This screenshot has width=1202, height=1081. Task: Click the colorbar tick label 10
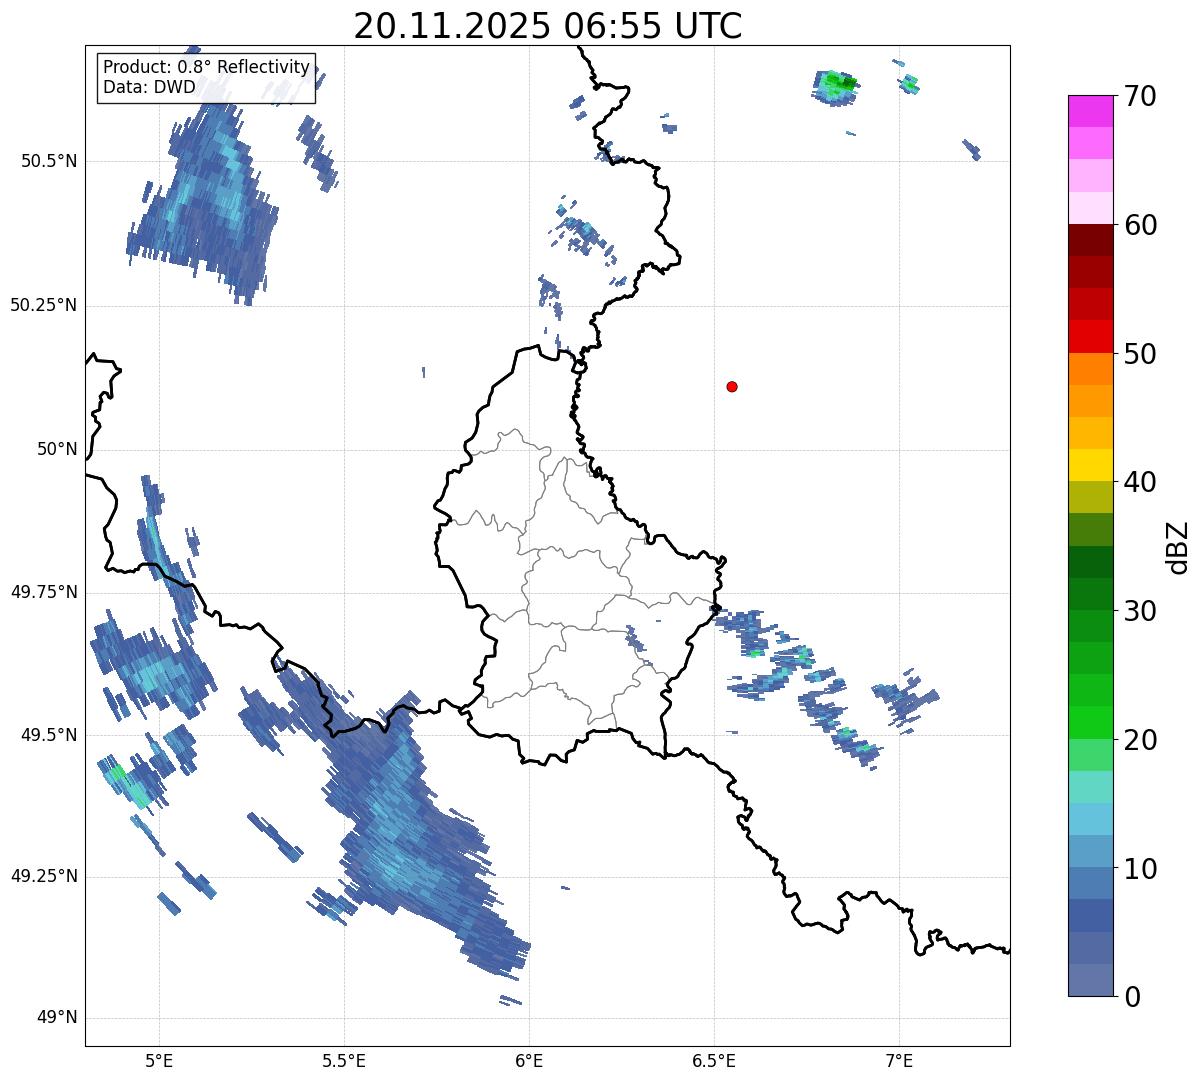click(1140, 869)
